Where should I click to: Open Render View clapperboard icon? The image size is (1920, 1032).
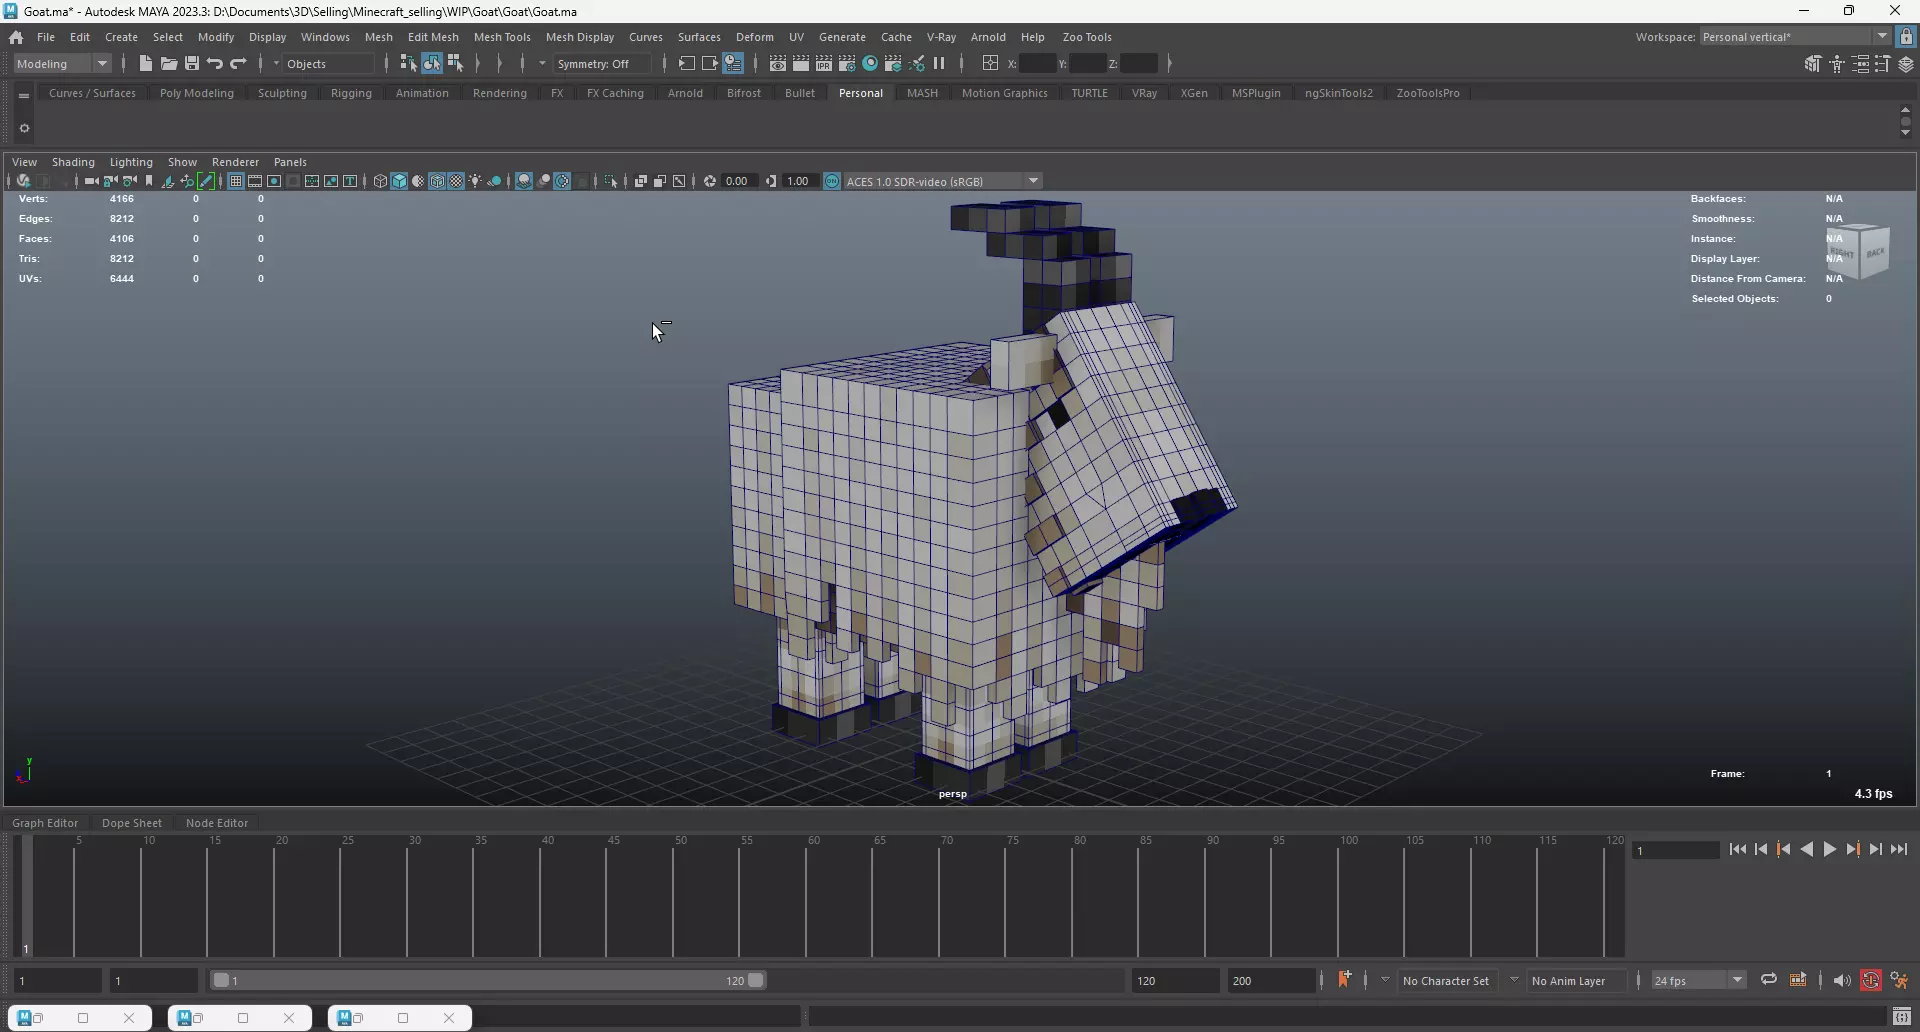coord(778,63)
